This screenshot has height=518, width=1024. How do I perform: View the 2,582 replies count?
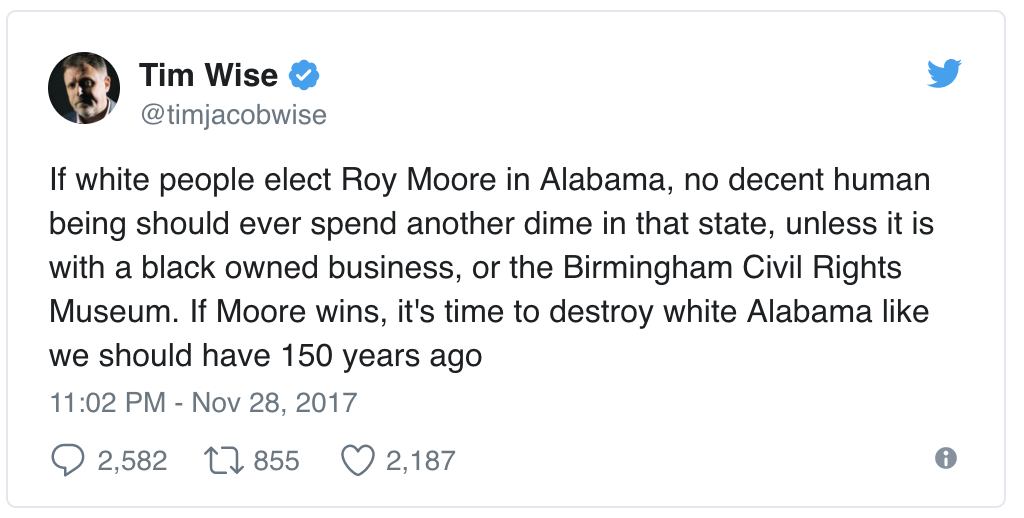(132, 460)
